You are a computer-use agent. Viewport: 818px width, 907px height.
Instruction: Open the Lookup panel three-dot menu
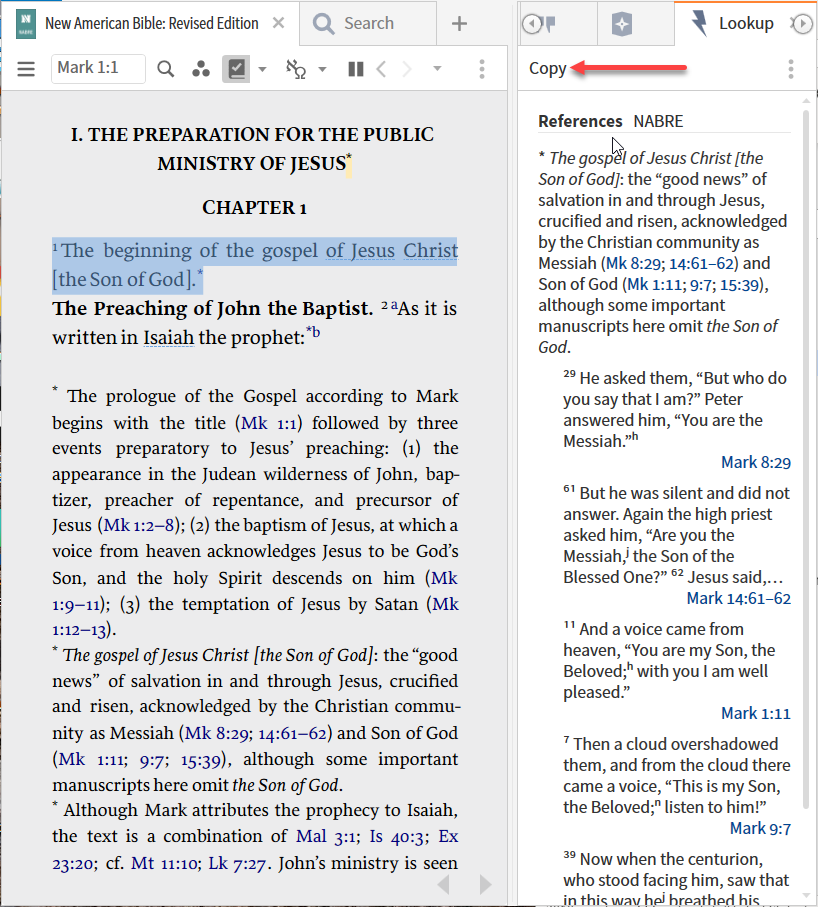coord(791,69)
